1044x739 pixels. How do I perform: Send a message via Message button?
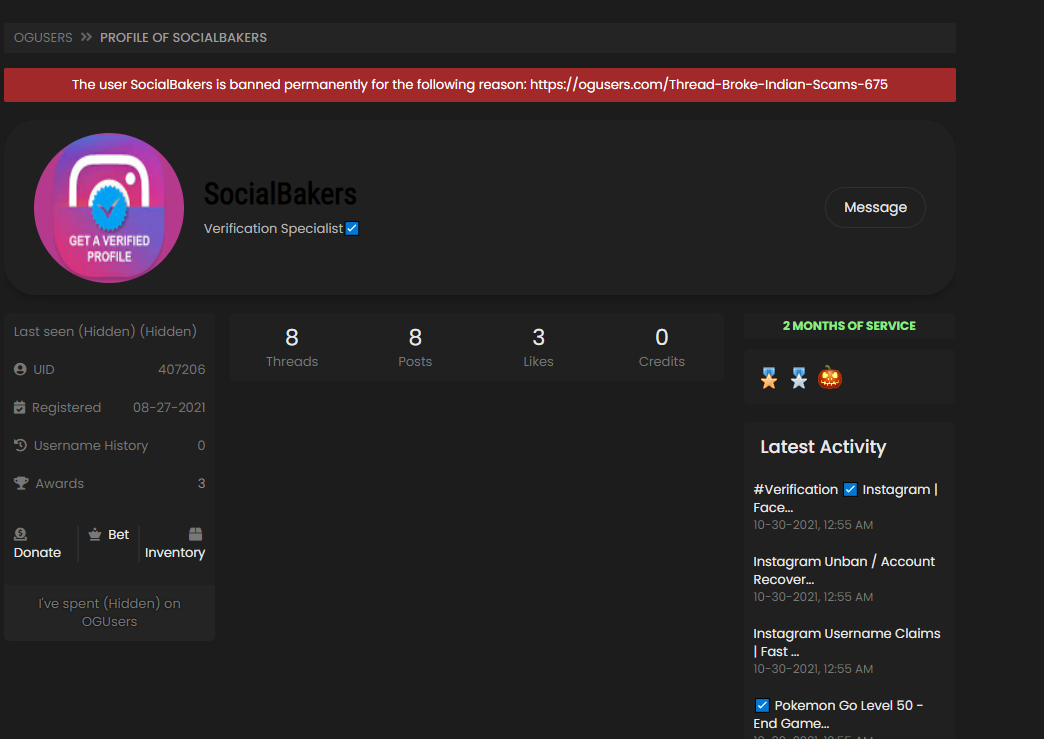click(875, 207)
